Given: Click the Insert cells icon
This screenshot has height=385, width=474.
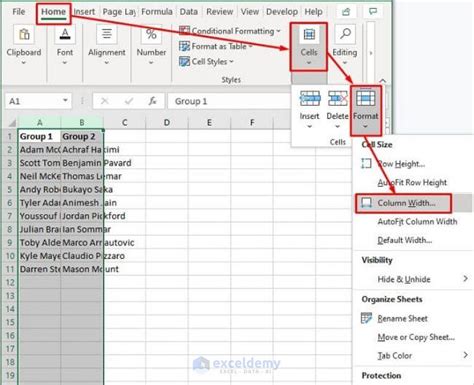Looking at the screenshot, I should coord(310,98).
